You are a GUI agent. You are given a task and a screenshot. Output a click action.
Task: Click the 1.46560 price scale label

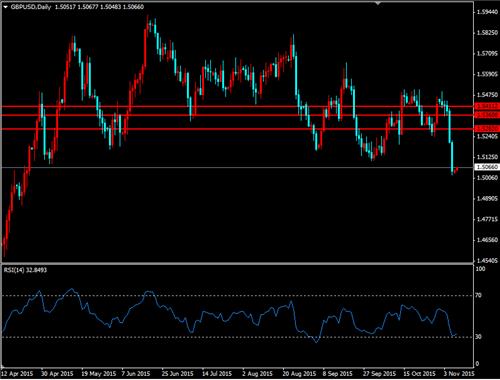pyautogui.click(x=487, y=240)
